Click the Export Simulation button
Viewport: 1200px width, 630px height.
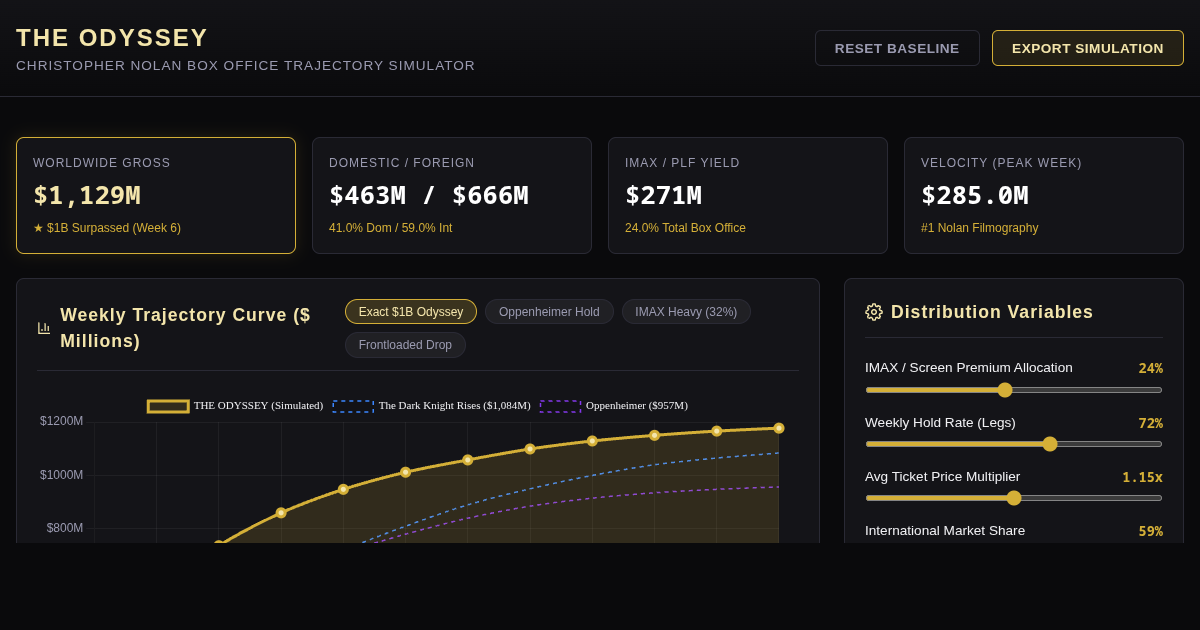(x=1088, y=48)
